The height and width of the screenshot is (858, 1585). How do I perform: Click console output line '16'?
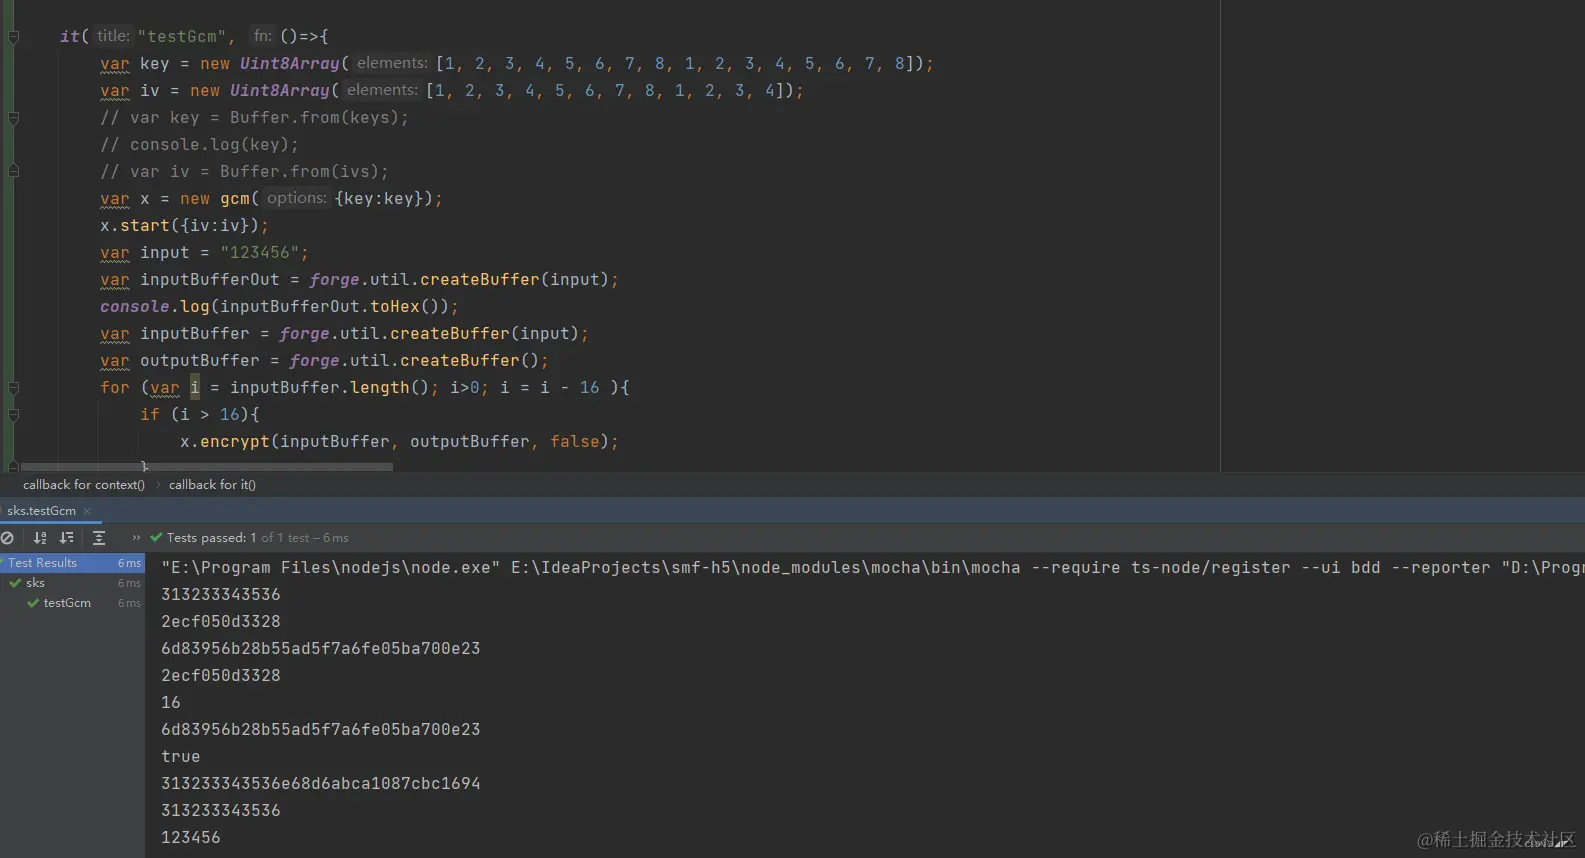pos(171,703)
